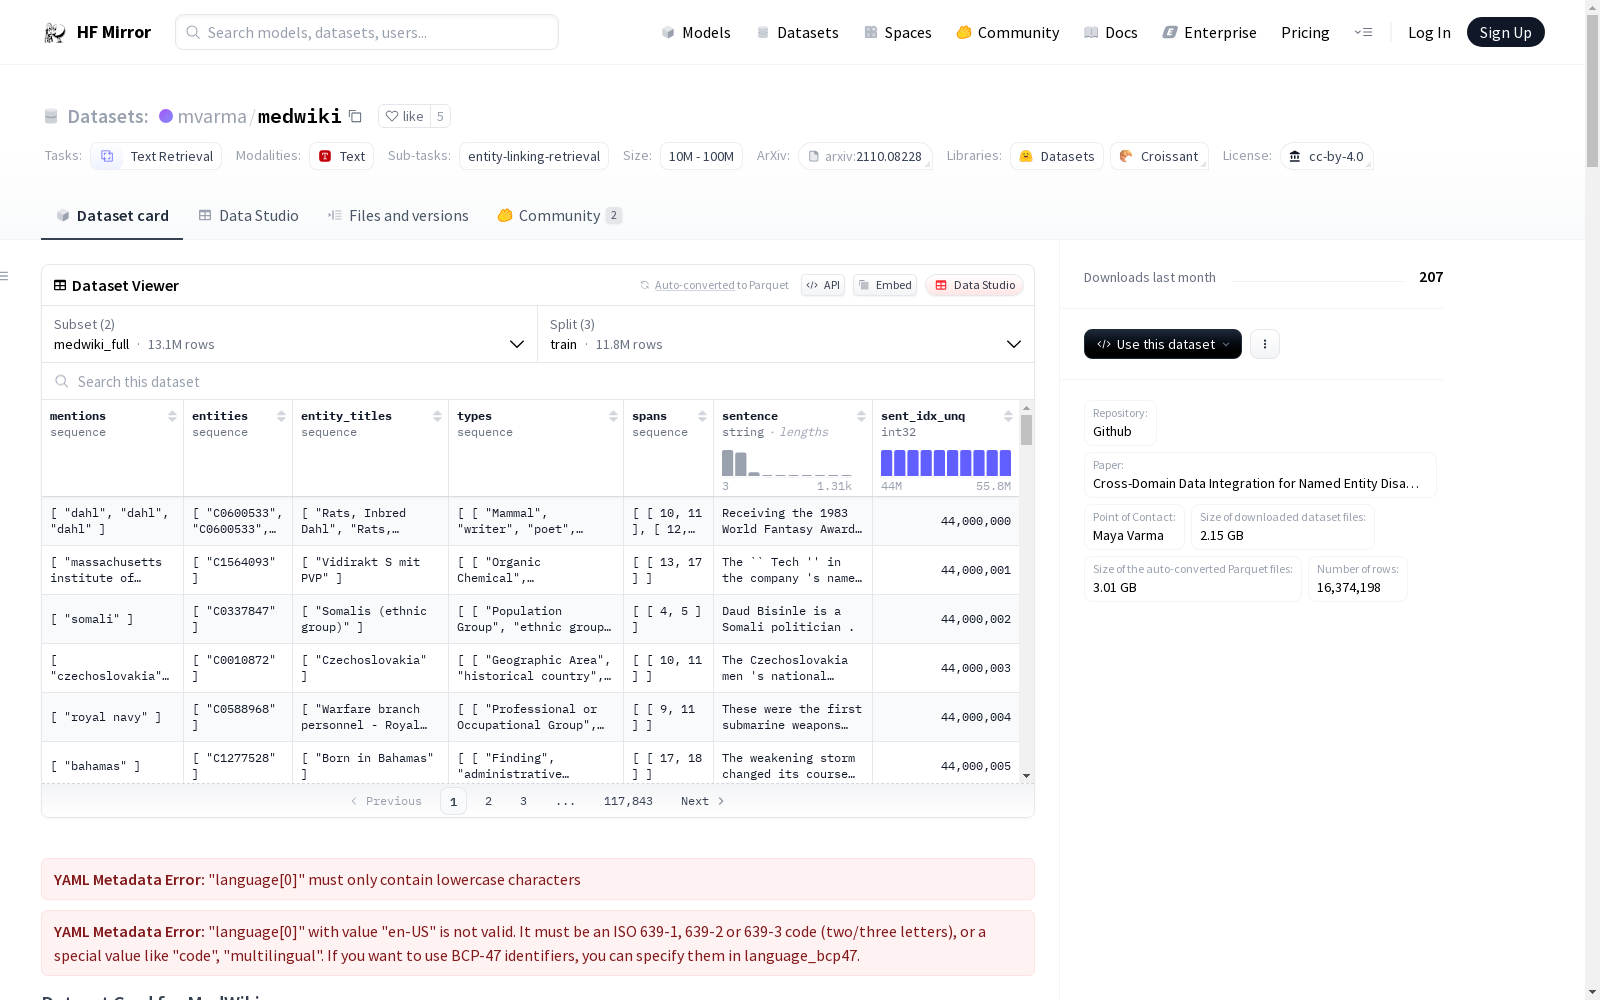Click the Text Retrieval task icon
The image size is (1600, 1000).
pos(107,156)
